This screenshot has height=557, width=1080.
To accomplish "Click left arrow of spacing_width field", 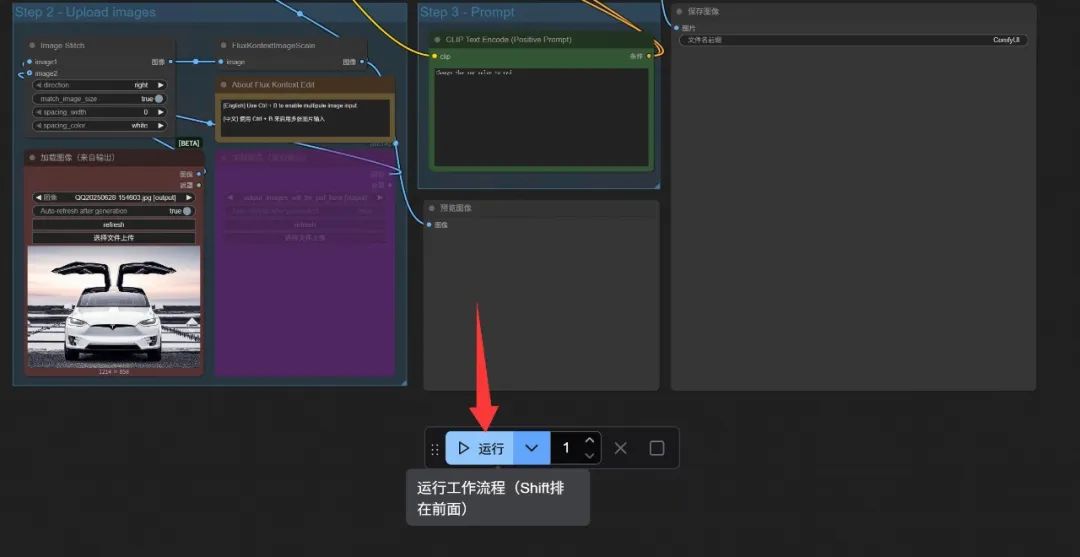I will pos(39,112).
